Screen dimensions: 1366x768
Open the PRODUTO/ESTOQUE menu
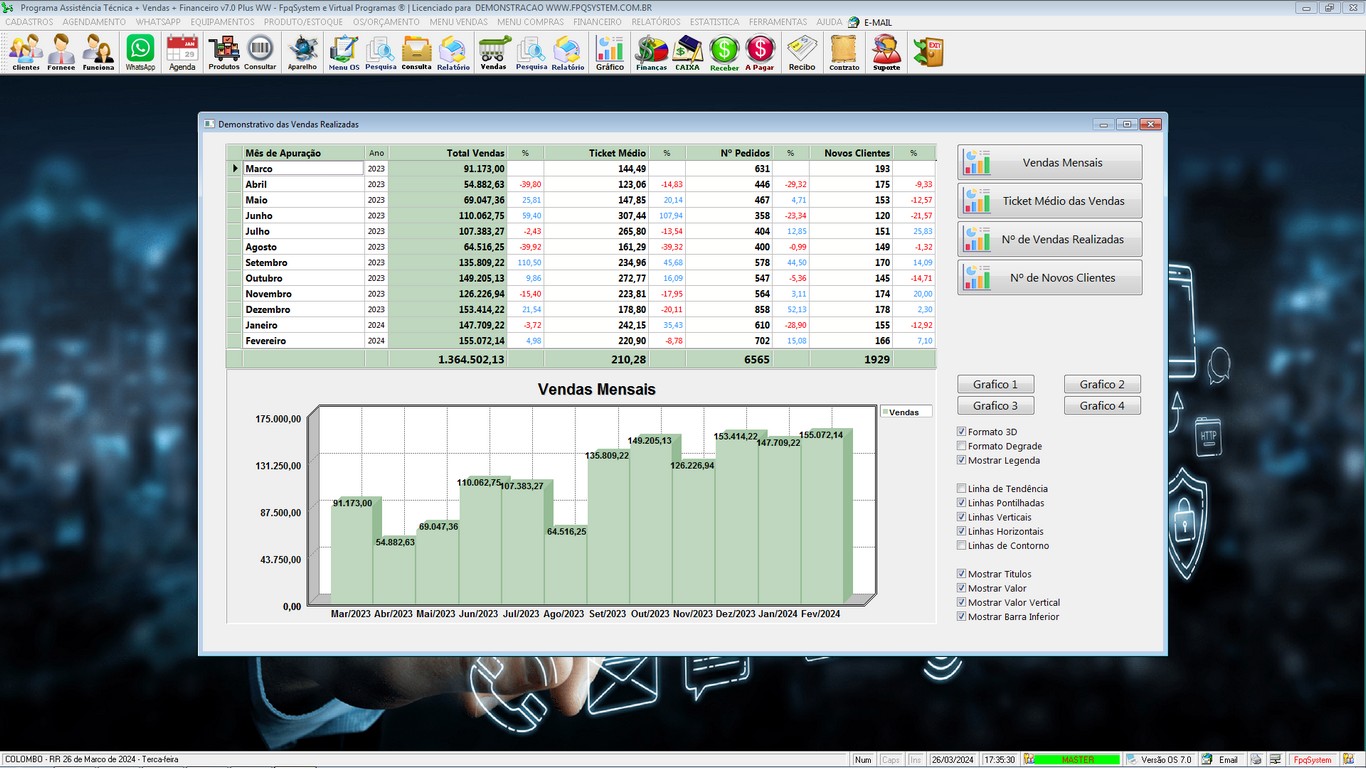303,22
